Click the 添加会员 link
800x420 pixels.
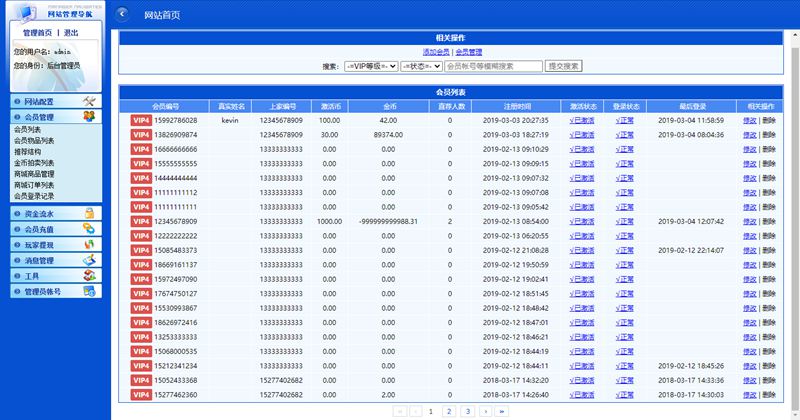[436, 51]
